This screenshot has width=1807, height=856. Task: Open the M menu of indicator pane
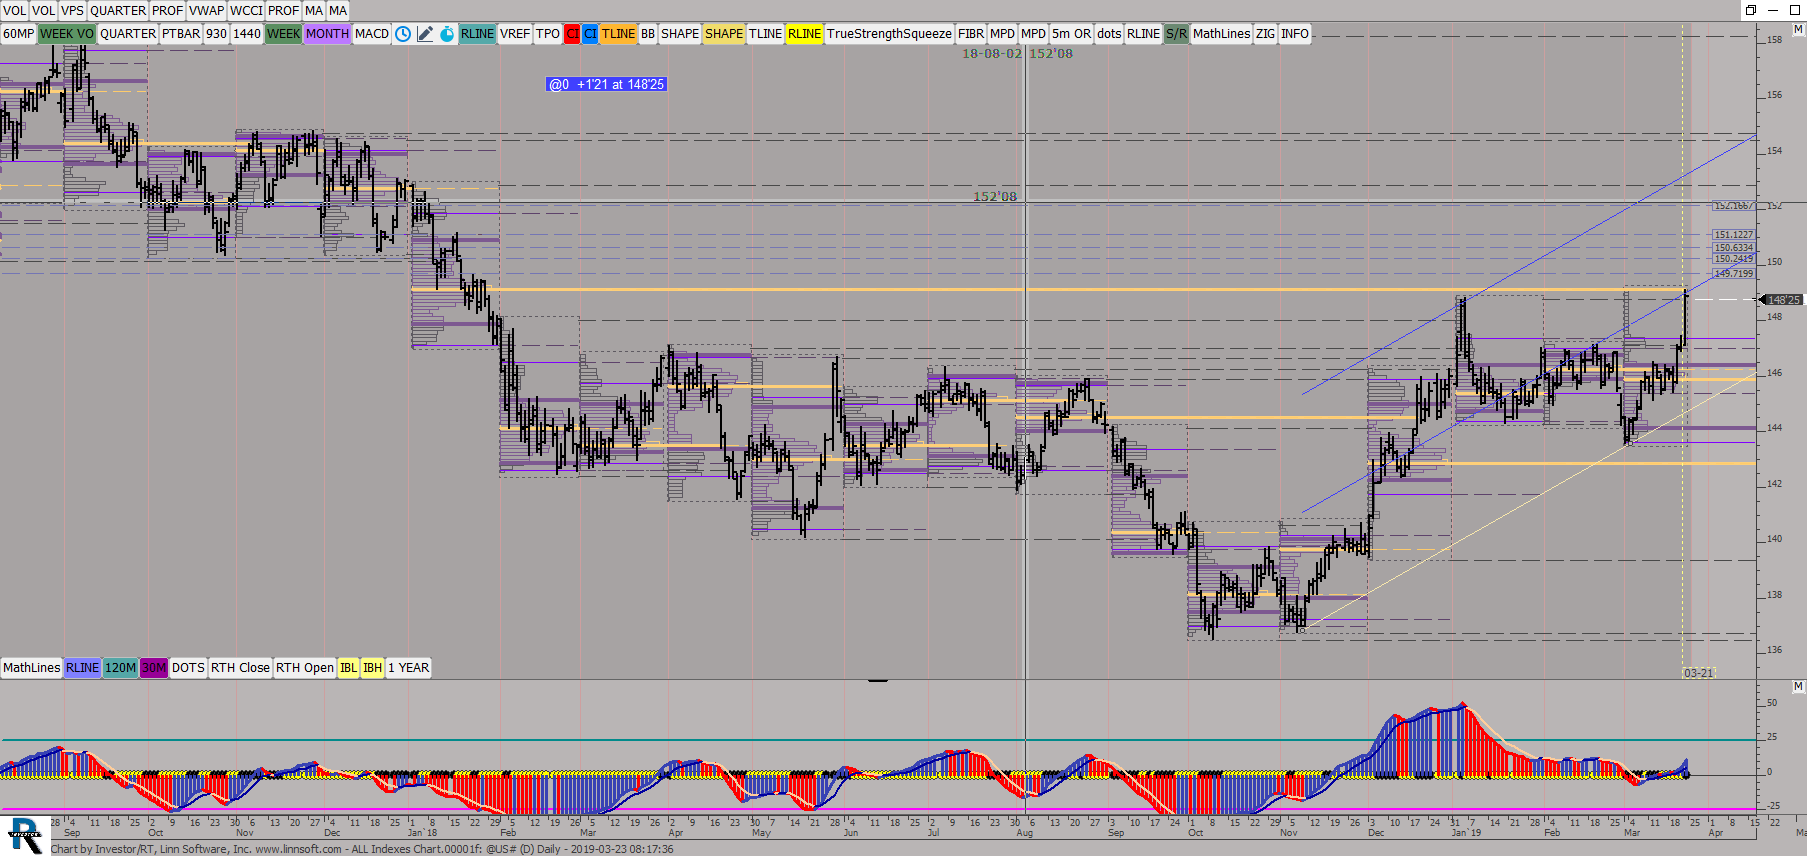1798,686
